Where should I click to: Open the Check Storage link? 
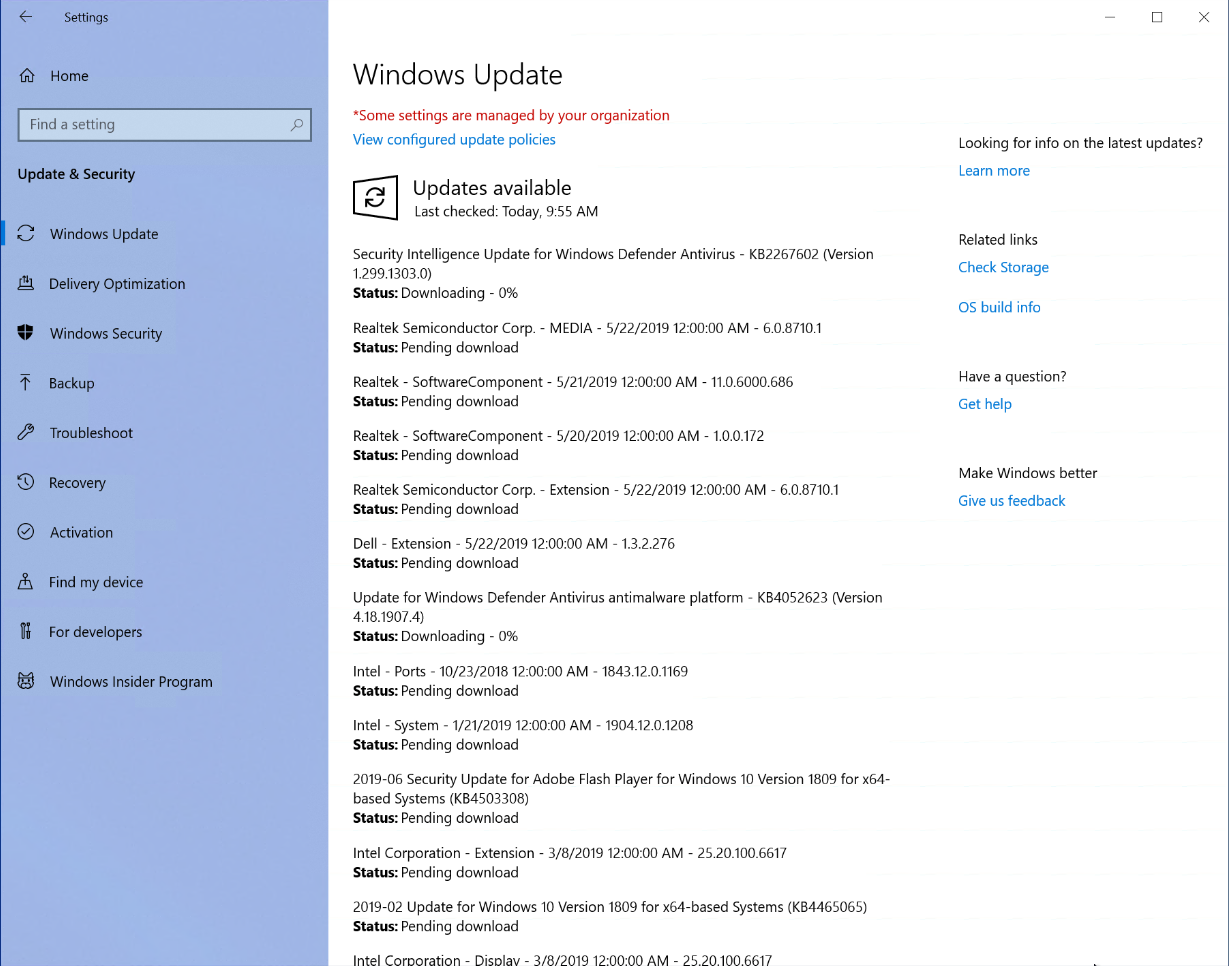point(1003,268)
